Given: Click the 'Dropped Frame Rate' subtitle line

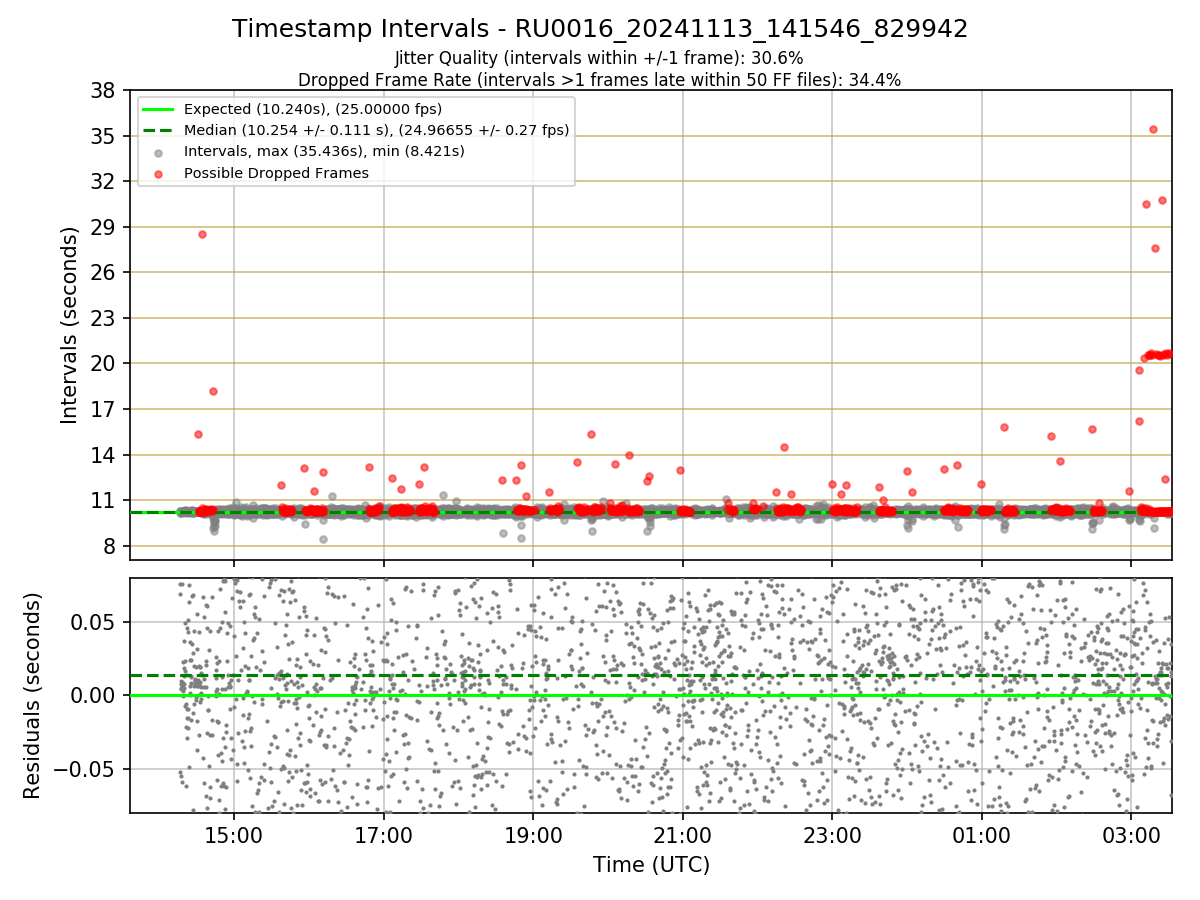Looking at the screenshot, I should 599,80.
